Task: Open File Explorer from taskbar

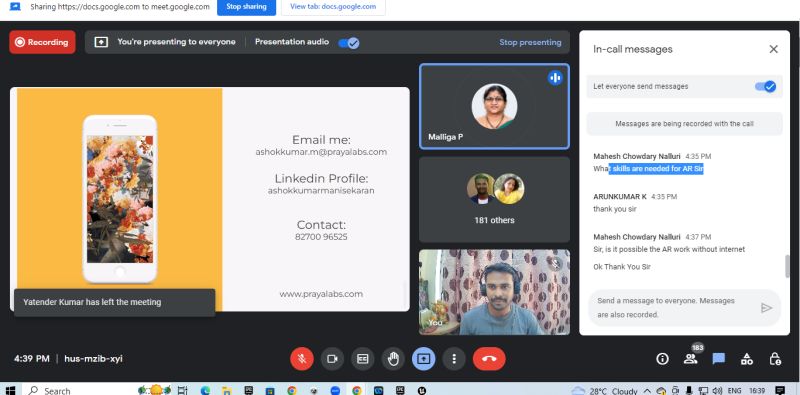Action: 227,390
